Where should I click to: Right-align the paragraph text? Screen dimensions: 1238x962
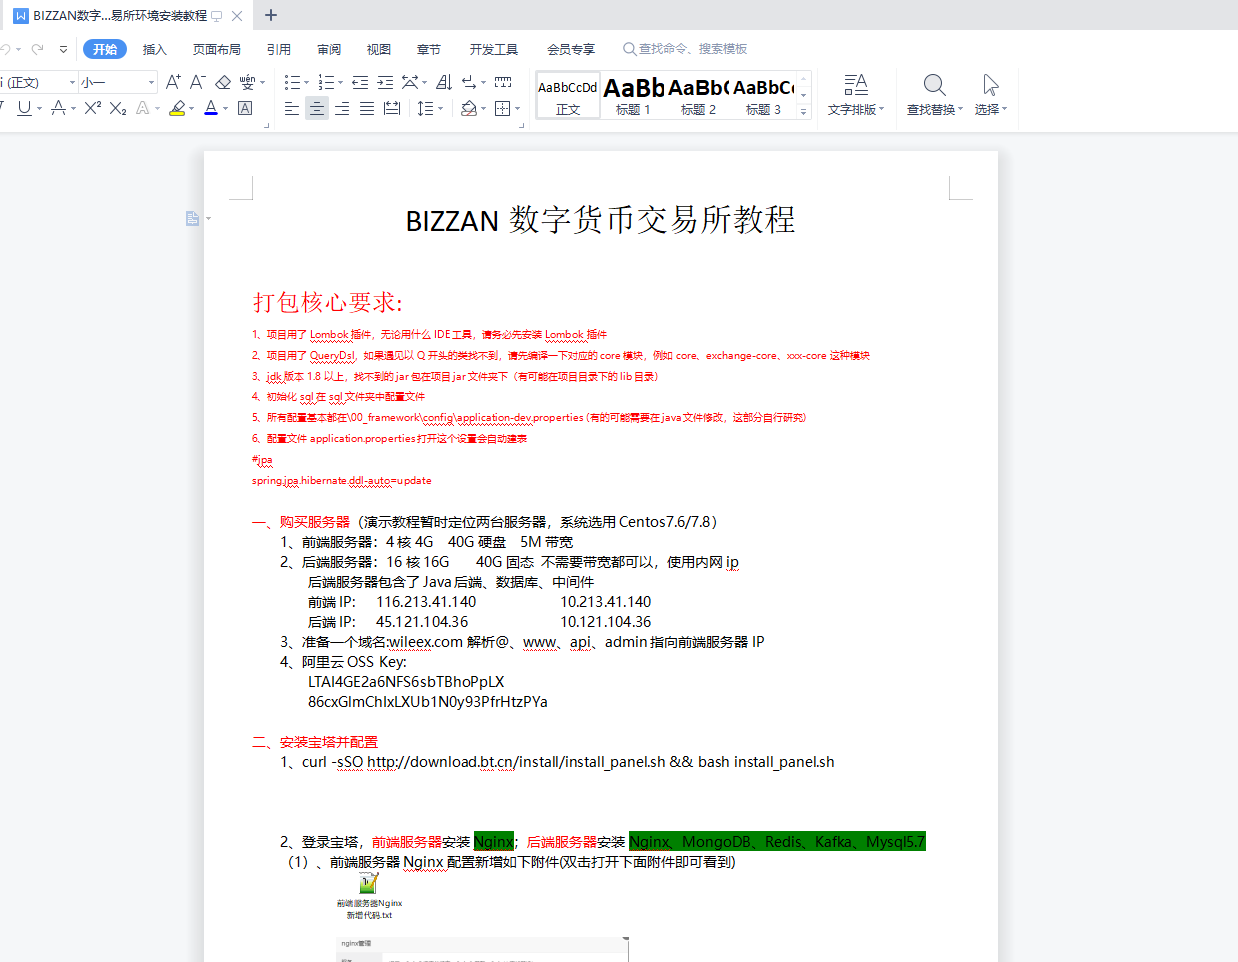coord(342,108)
